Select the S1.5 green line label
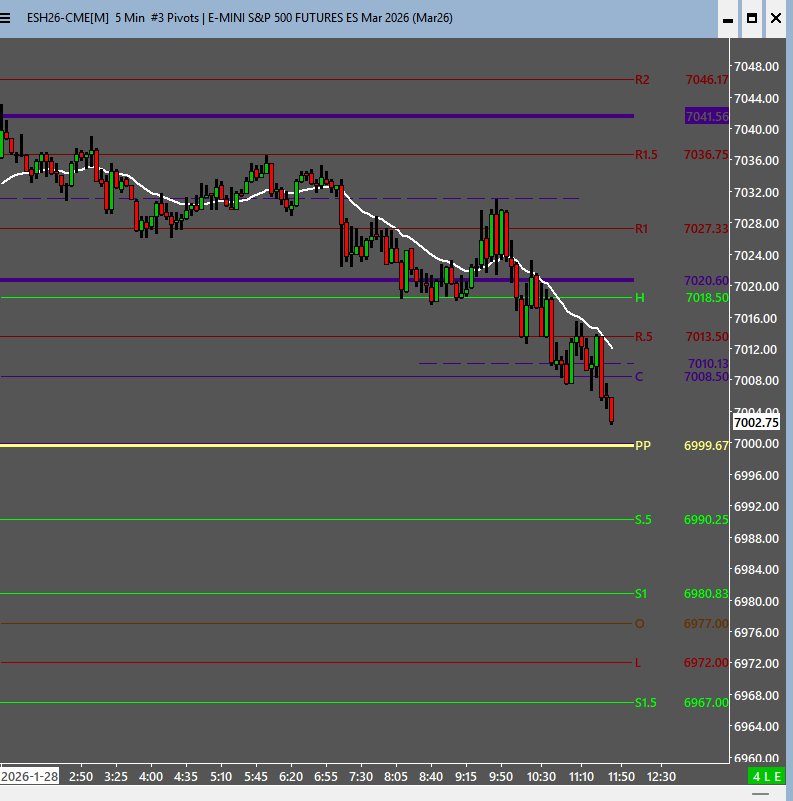 [645, 702]
